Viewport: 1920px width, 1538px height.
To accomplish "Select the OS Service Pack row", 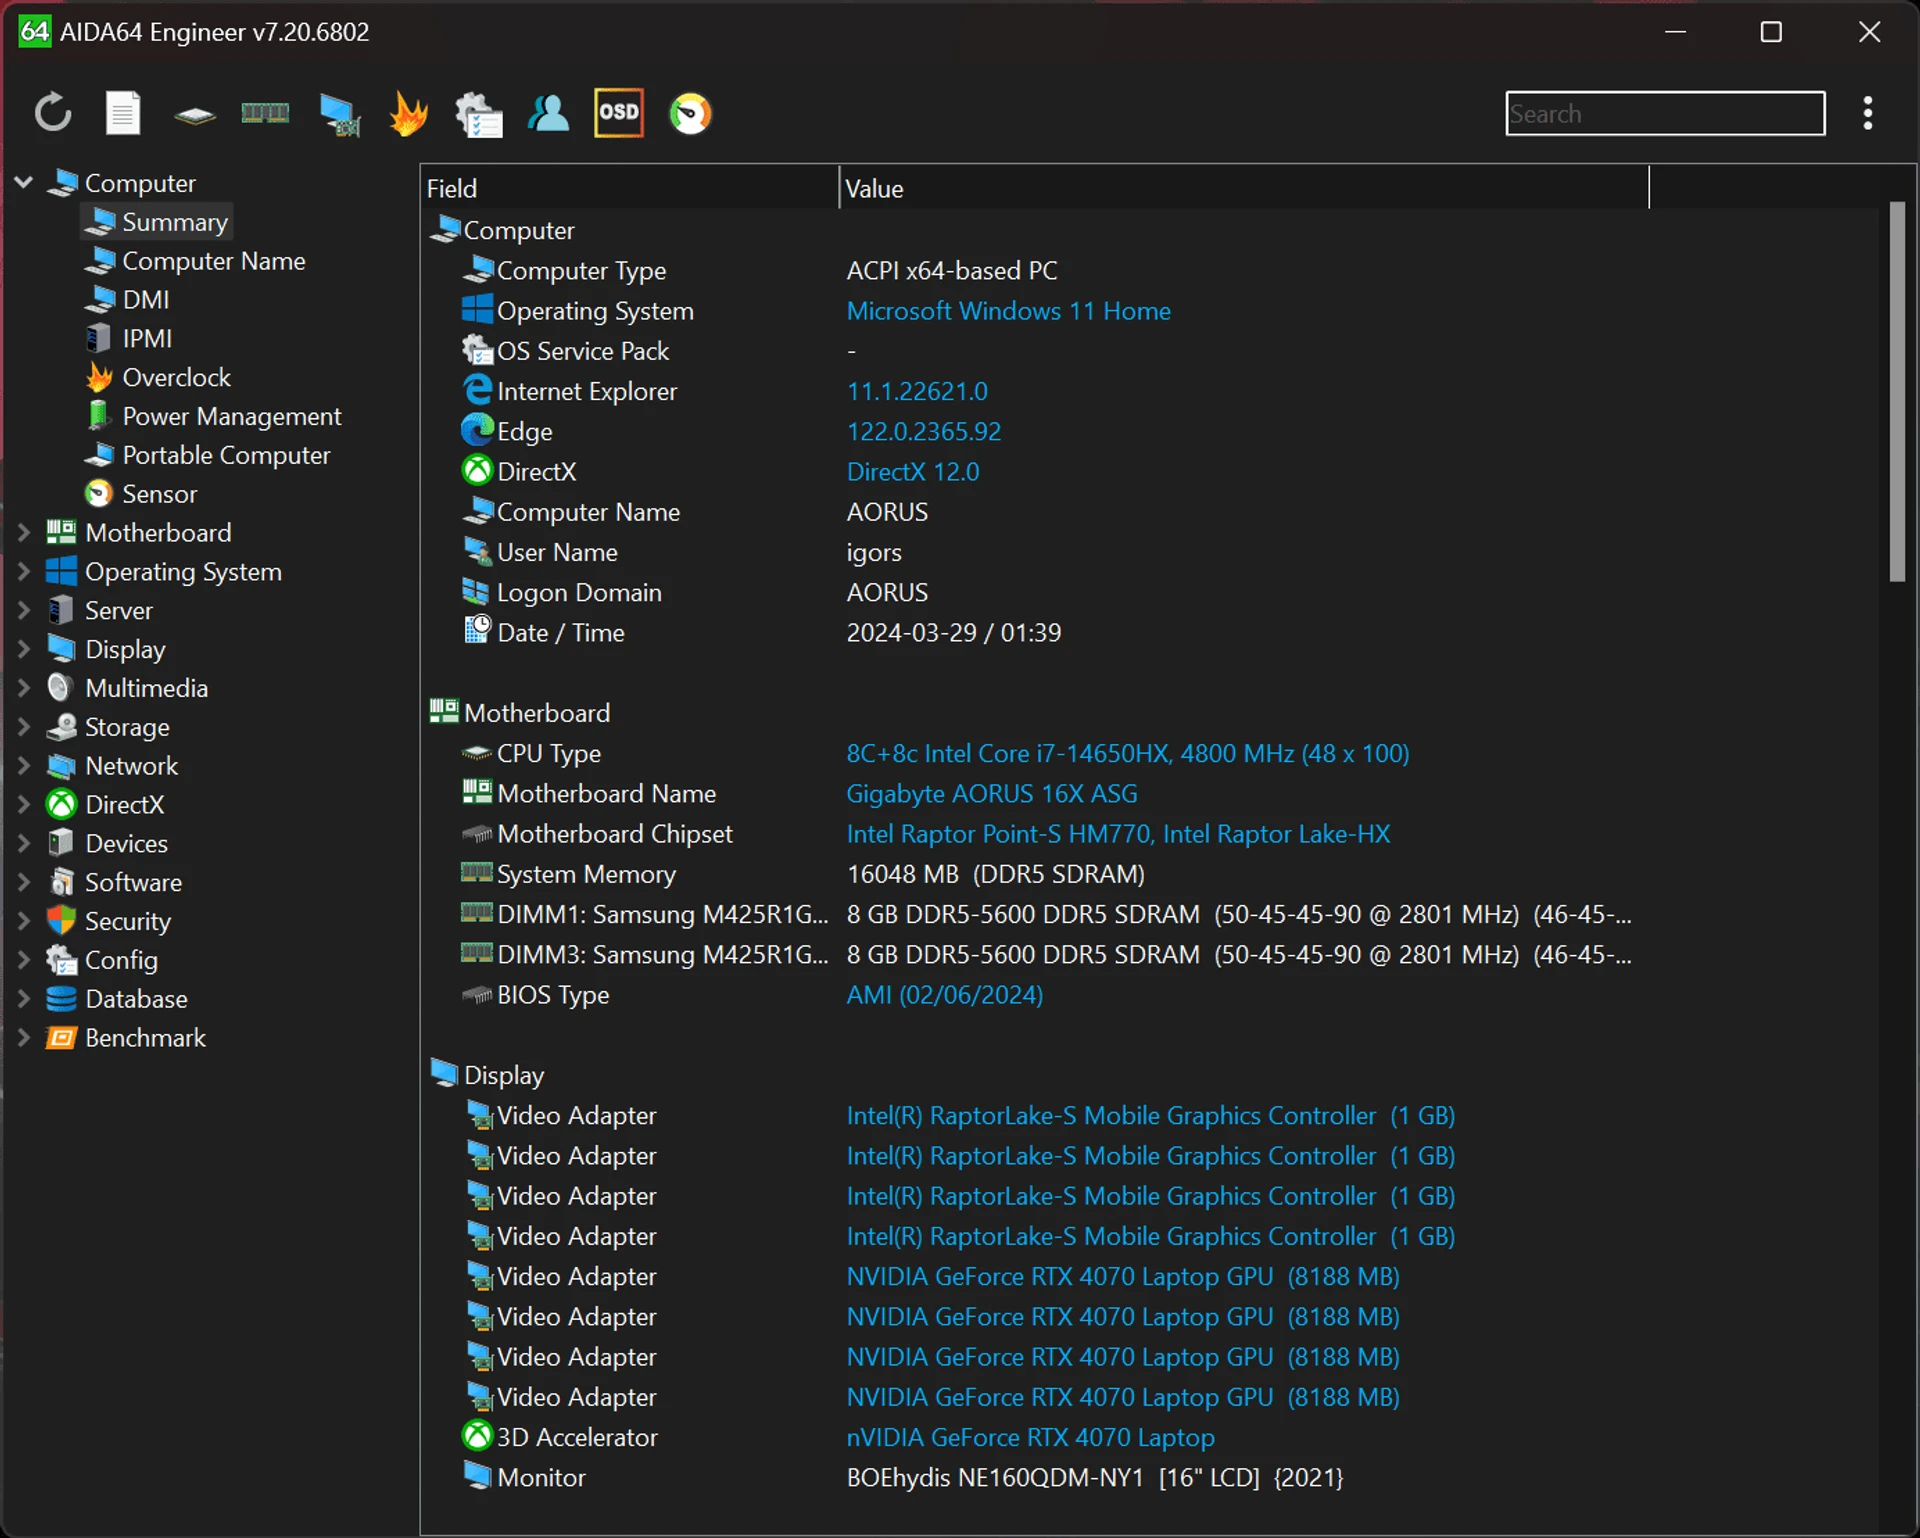I will (x=1035, y=351).
